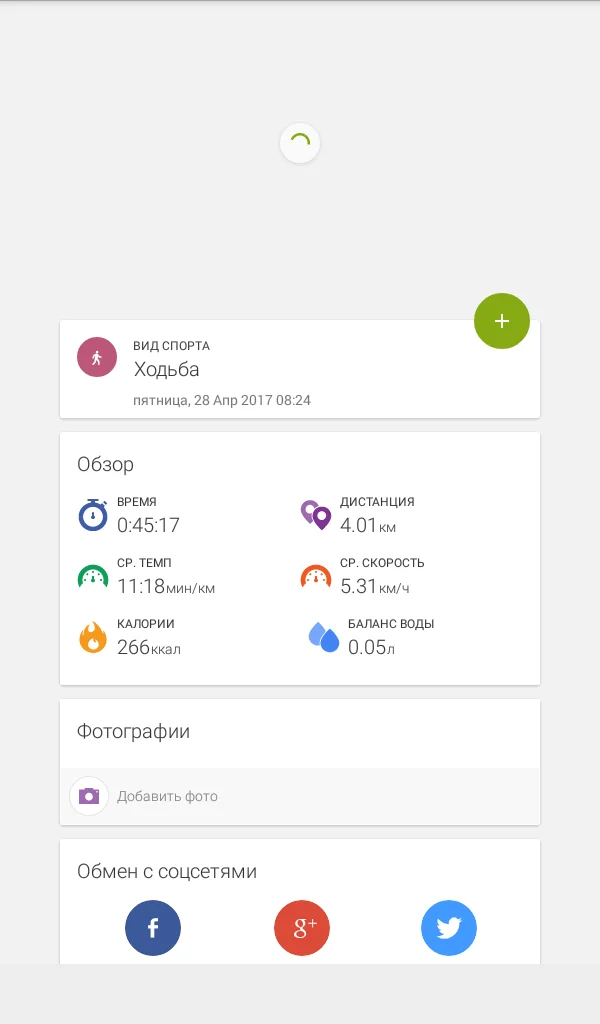
Task: Tap the Обзор section heading
Action: click(x=105, y=464)
